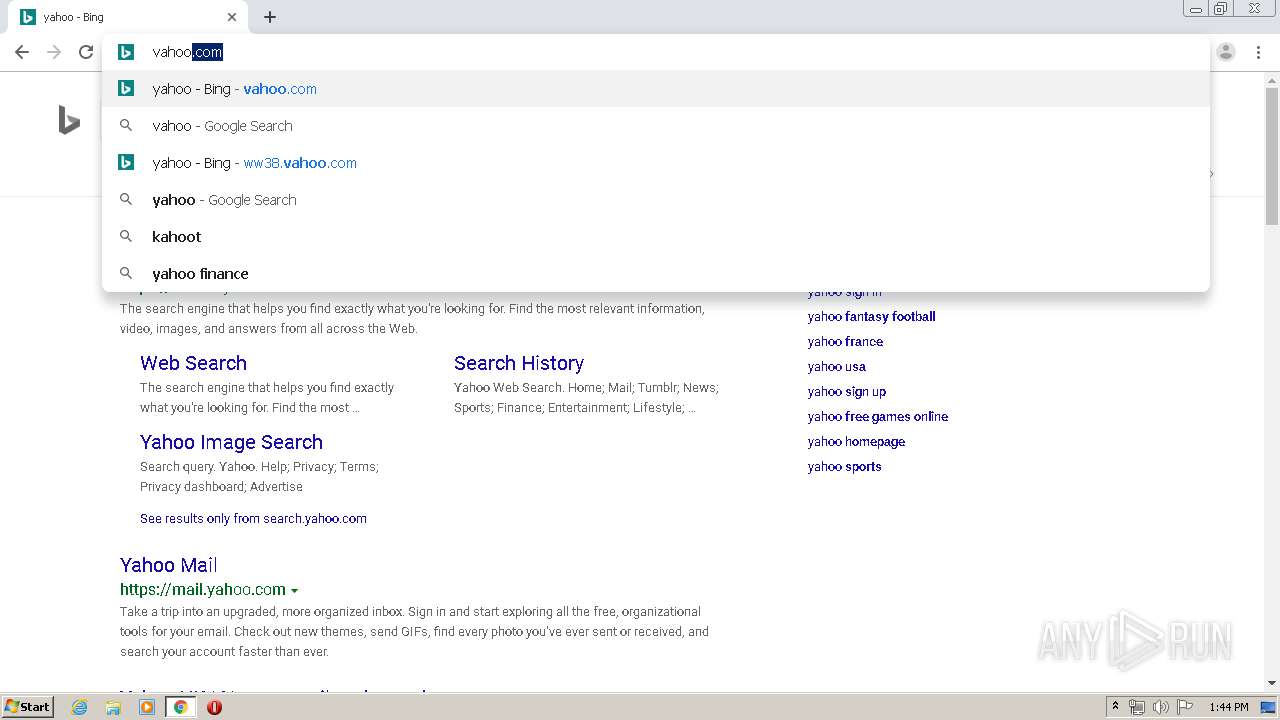Open related search 'yahoo france'
The image size is (1280, 720).
[845, 341]
